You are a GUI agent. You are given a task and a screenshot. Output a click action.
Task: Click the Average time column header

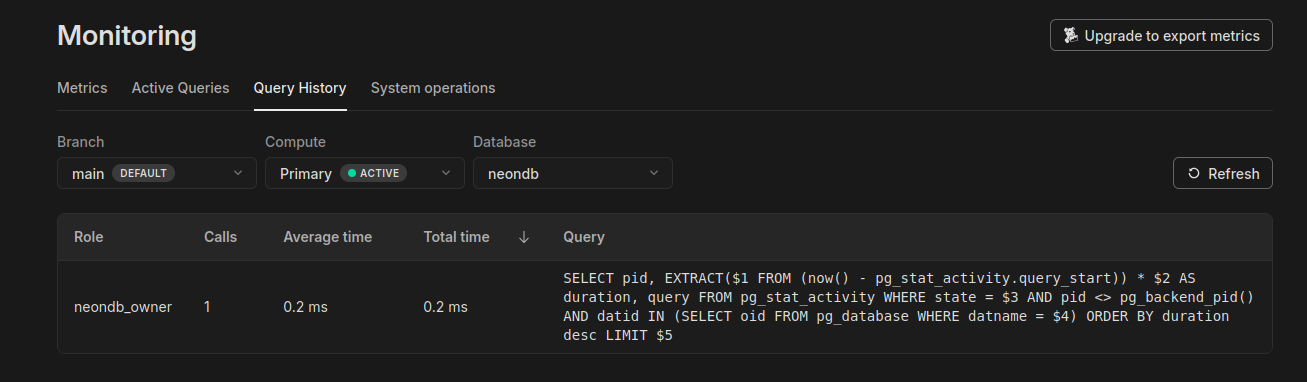point(327,237)
